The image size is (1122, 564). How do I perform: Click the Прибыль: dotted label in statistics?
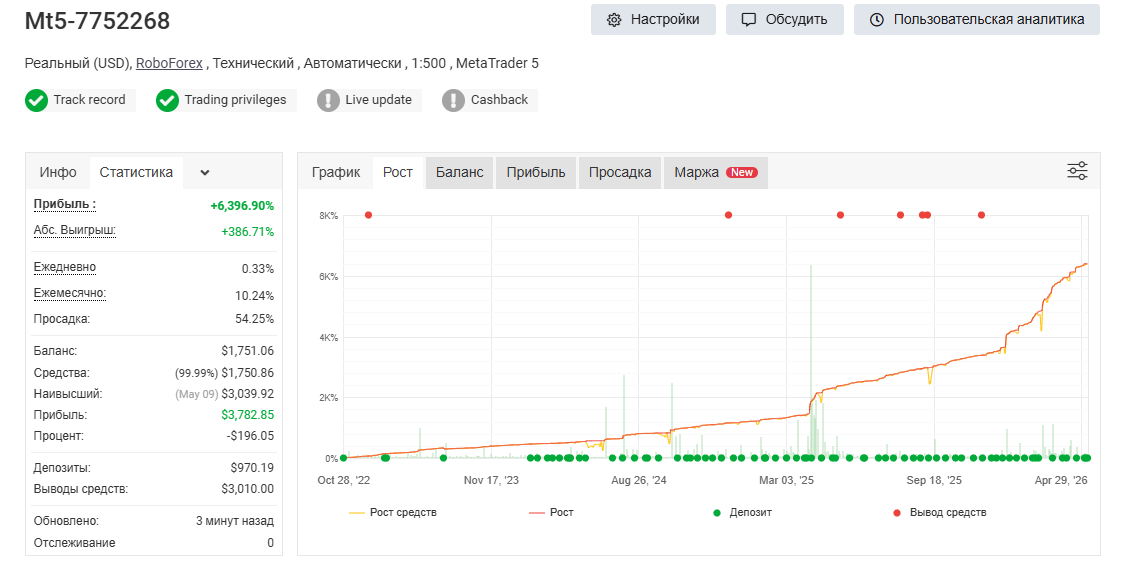pyautogui.click(x=64, y=204)
